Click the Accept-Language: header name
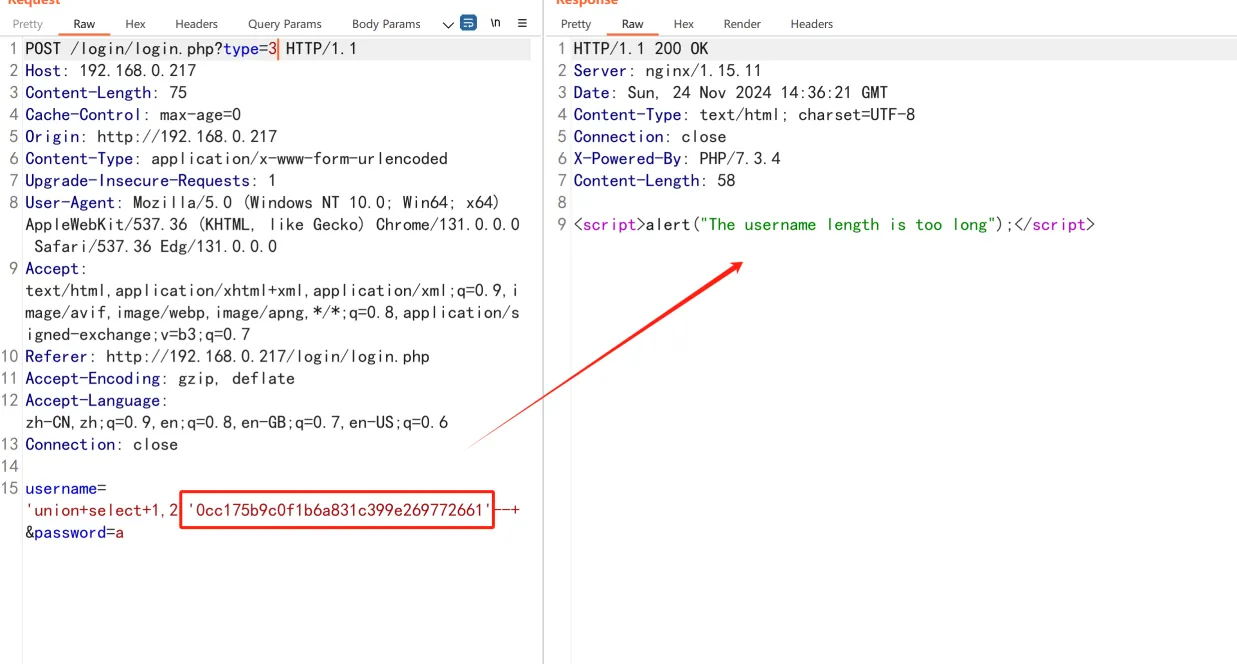This screenshot has height=664, width=1237. 97,401
